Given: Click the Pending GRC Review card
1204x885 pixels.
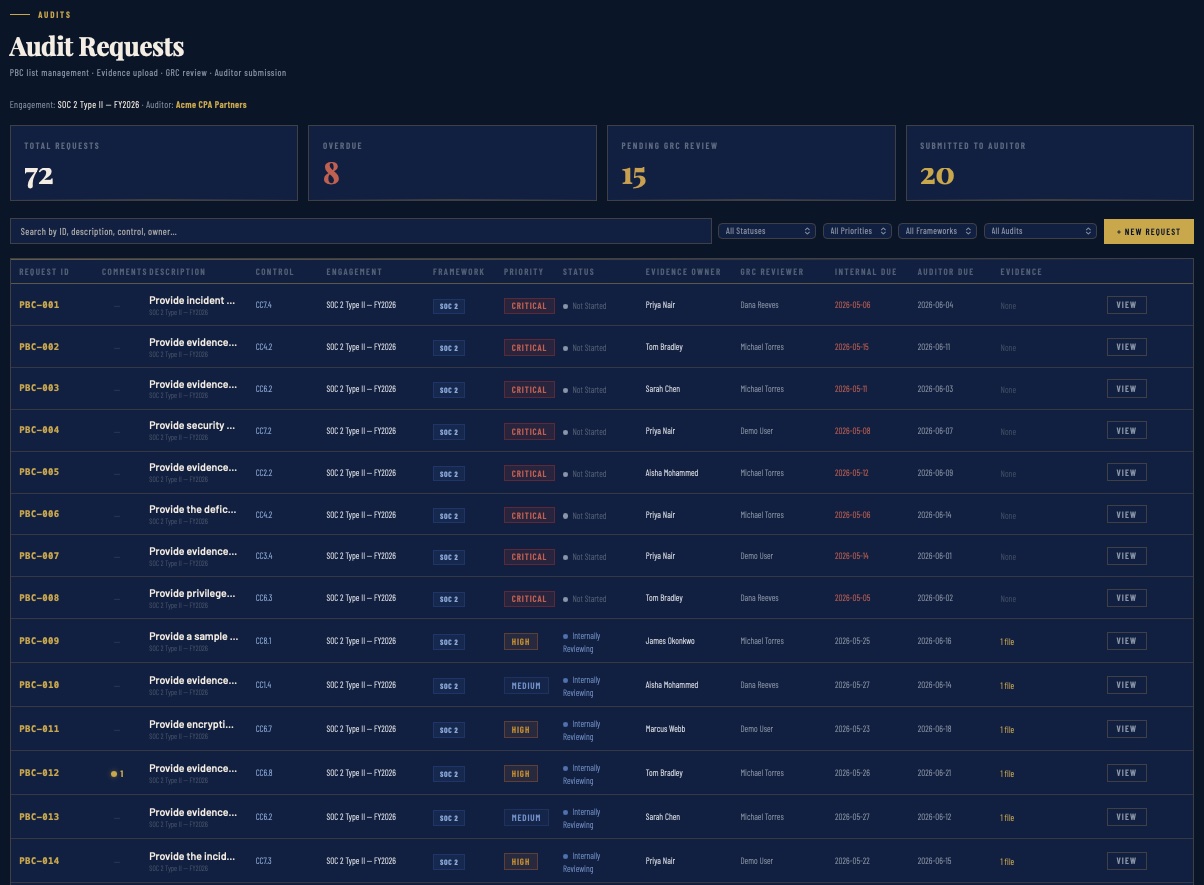Looking at the screenshot, I should pyautogui.click(x=751, y=163).
